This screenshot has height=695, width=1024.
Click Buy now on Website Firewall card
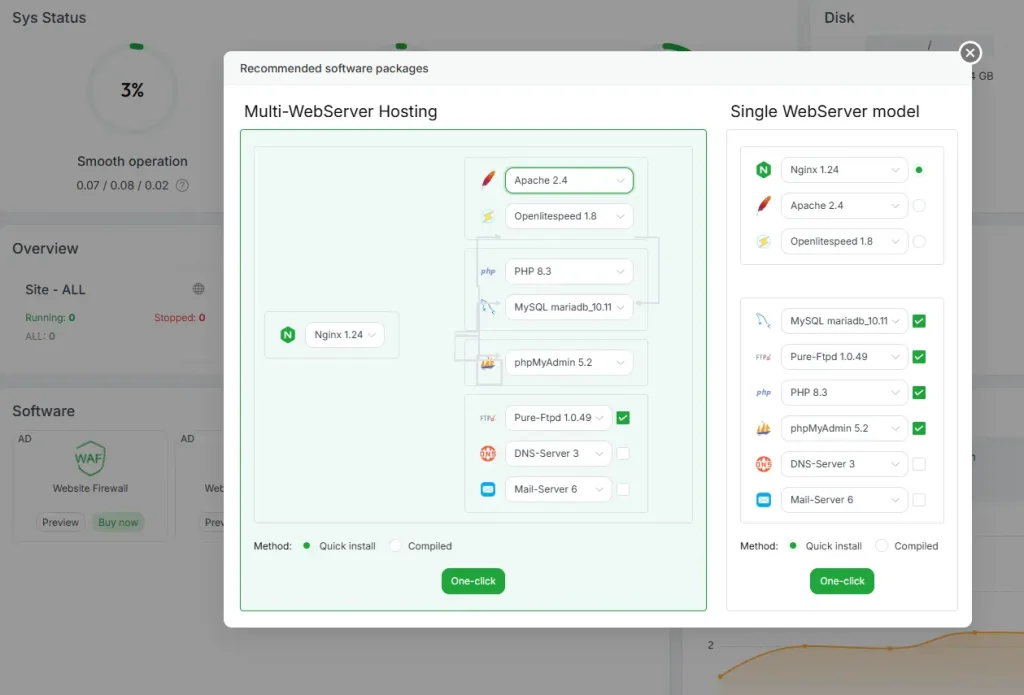pyautogui.click(x=118, y=523)
